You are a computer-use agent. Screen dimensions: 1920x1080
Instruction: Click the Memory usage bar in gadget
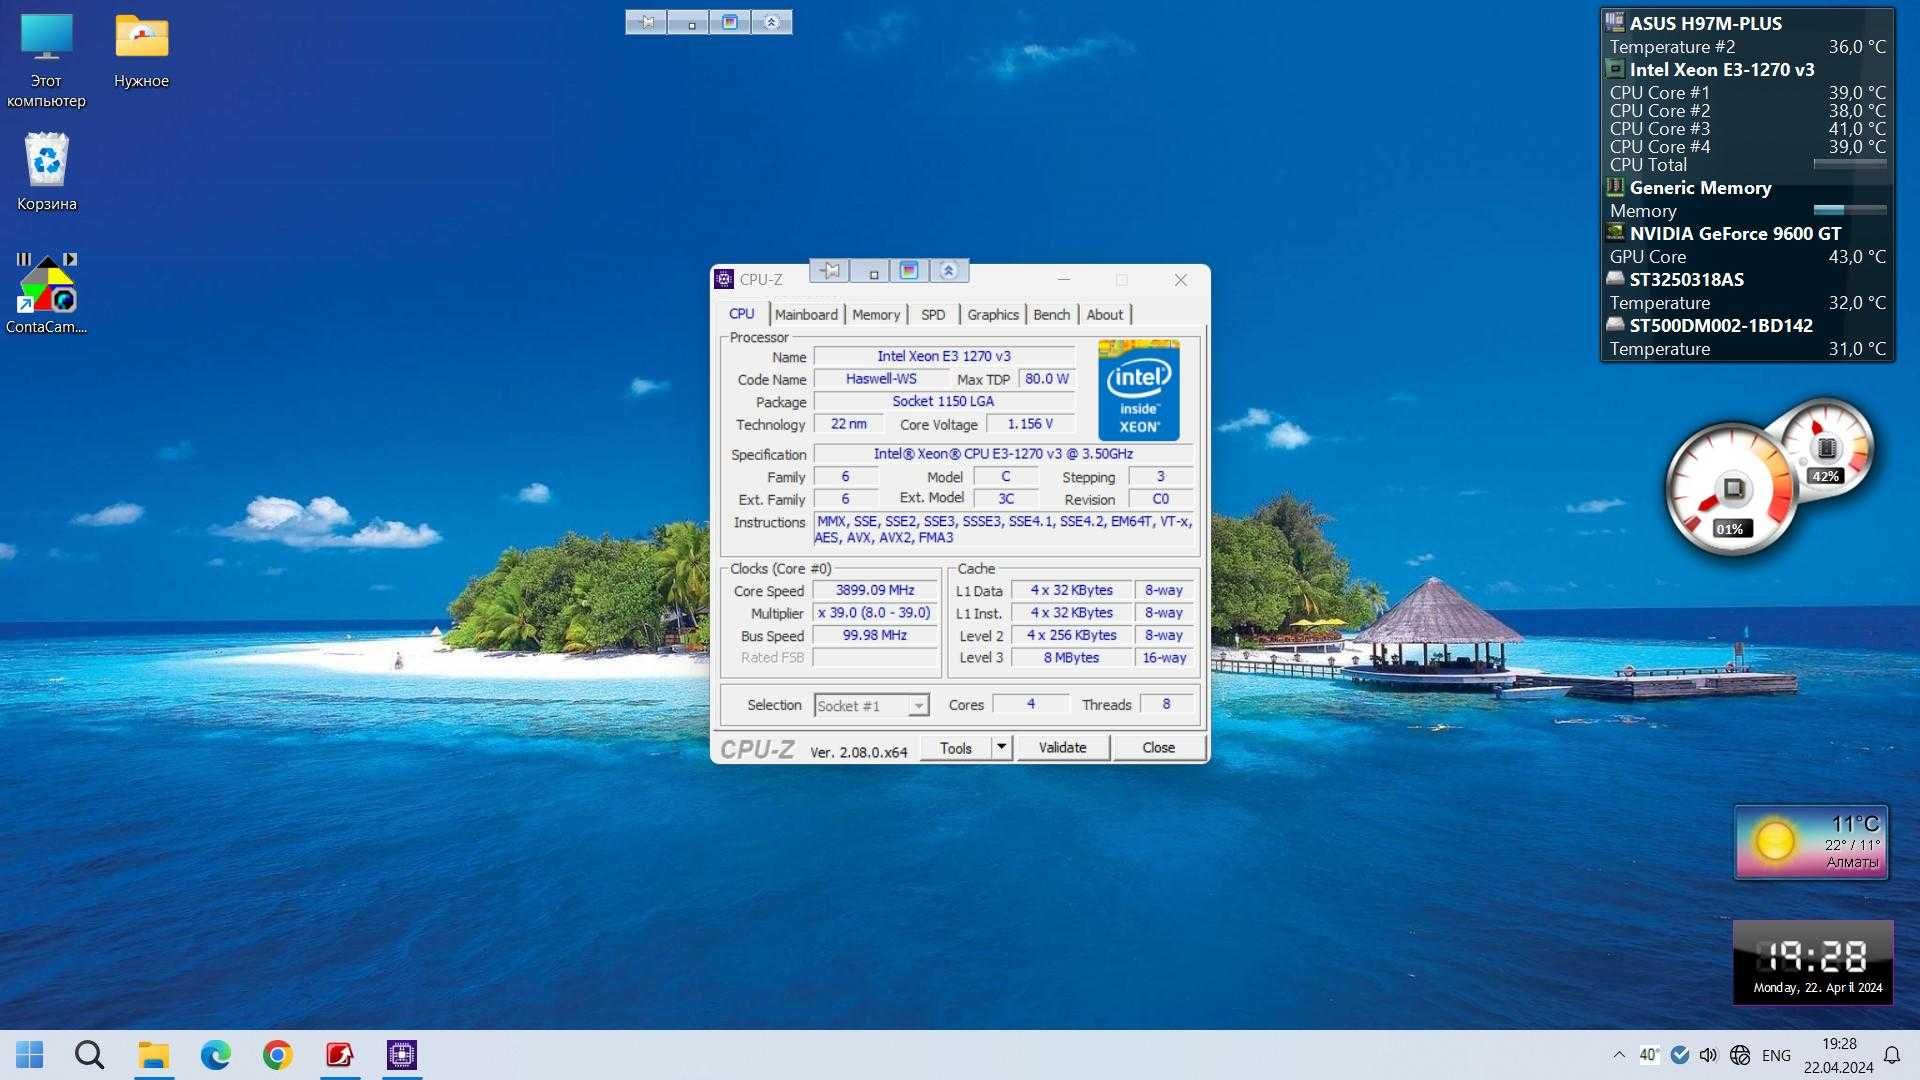(x=1850, y=210)
